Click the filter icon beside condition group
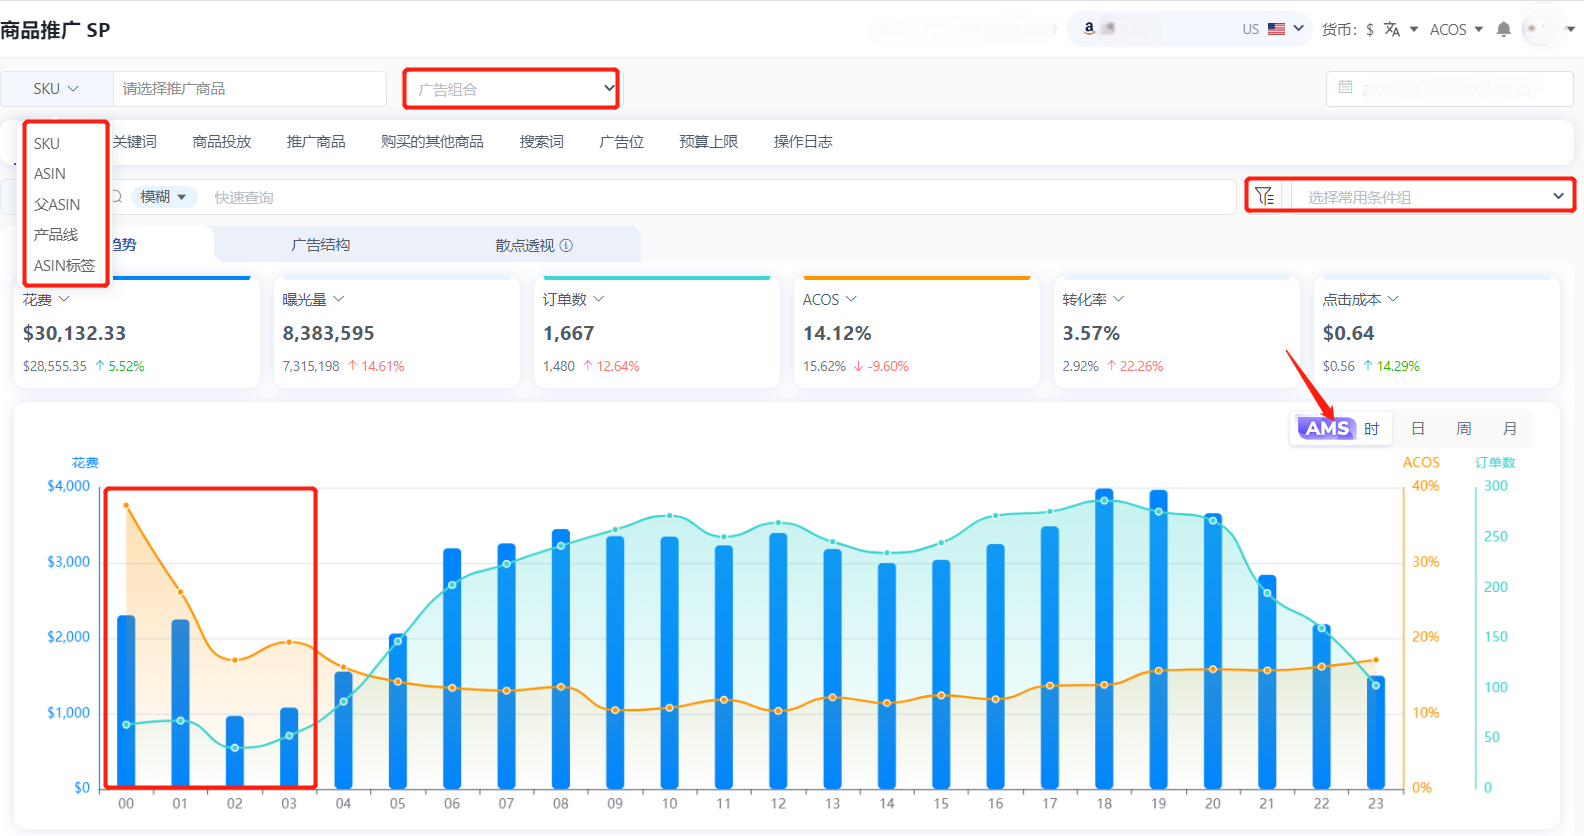Screen dimensions: 1584x836 [x=1264, y=196]
